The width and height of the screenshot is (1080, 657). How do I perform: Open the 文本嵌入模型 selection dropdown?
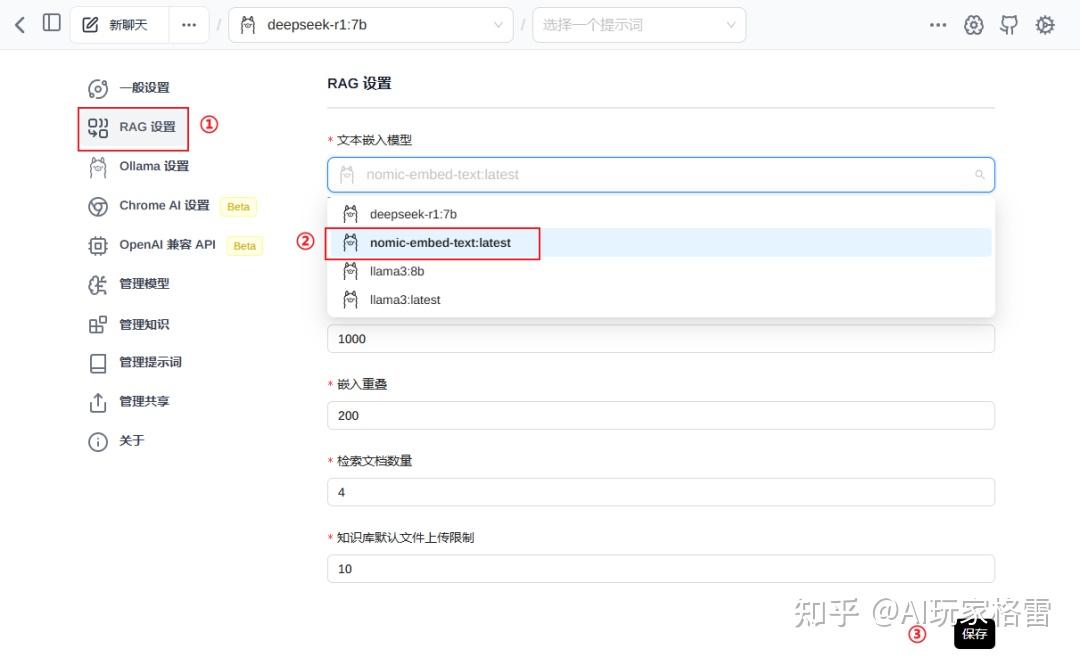660,174
